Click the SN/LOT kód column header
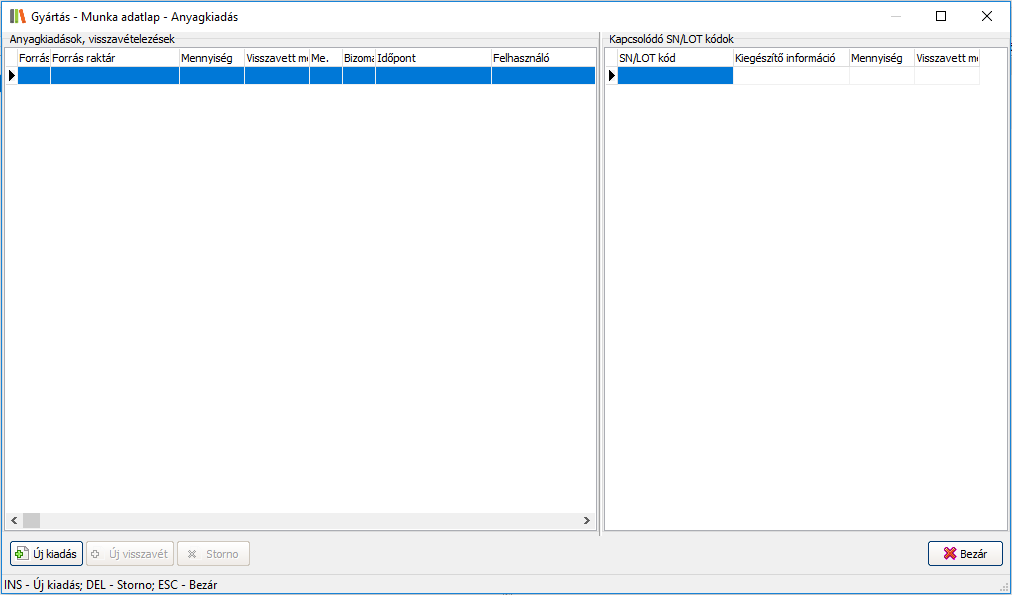Screen dimensions: 1012x595 [x=674, y=59]
